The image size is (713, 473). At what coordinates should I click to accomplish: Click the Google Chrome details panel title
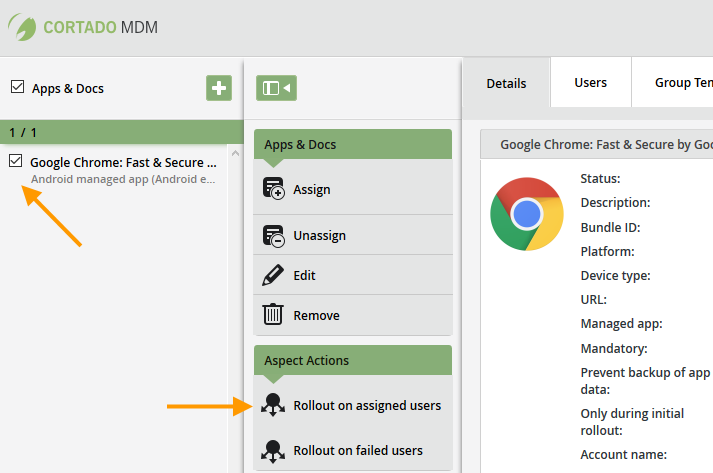pos(606,145)
